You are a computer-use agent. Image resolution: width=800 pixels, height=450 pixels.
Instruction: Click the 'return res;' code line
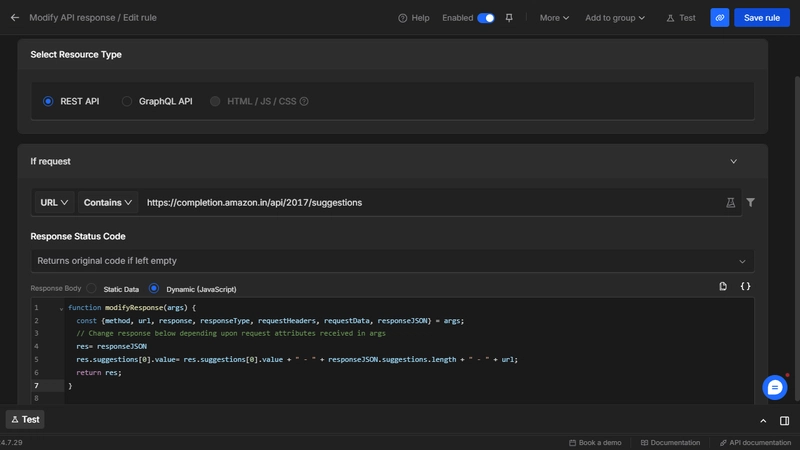[99, 372]
